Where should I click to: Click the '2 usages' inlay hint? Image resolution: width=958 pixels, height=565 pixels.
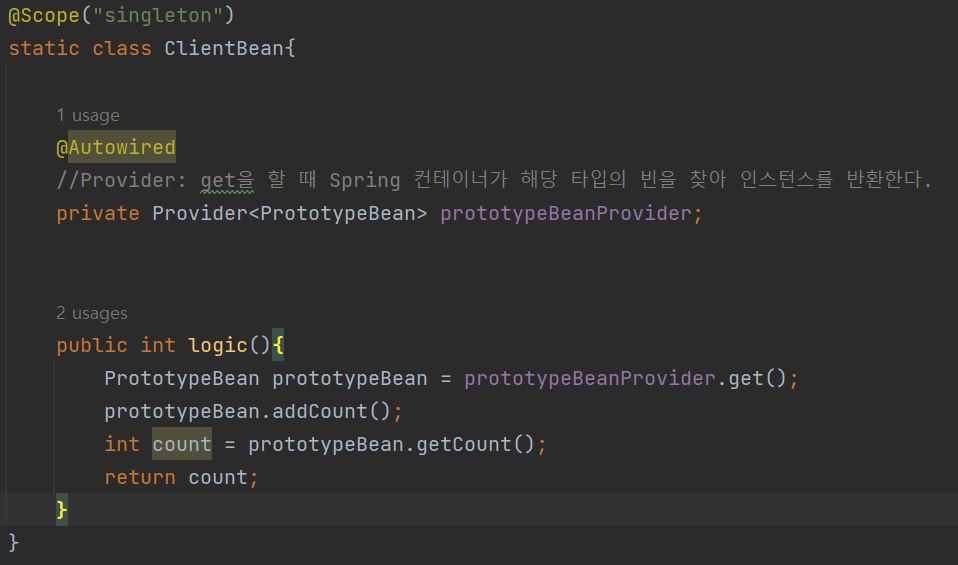coord(92,313)
